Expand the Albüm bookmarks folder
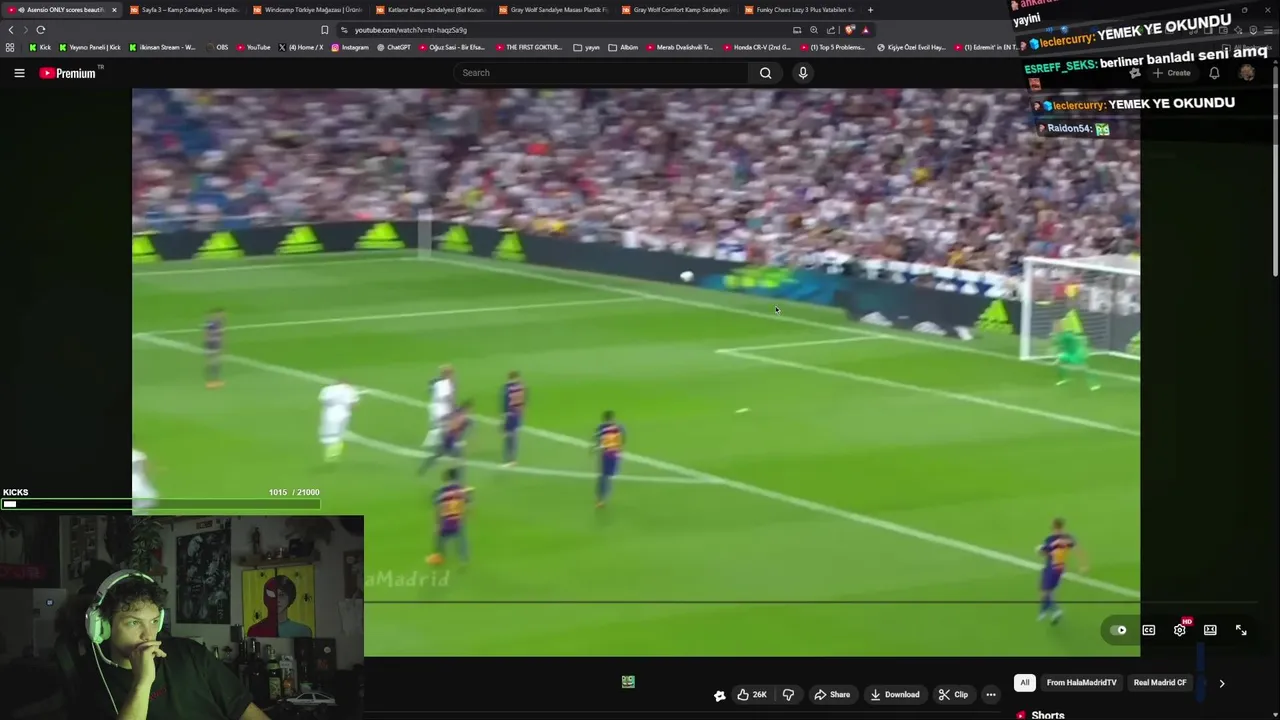Screen dimensions: 1280x720 coord(623,47)
